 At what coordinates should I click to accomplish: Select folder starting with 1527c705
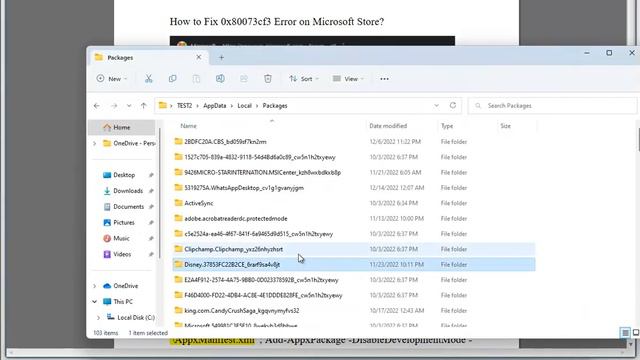(354, 157)
